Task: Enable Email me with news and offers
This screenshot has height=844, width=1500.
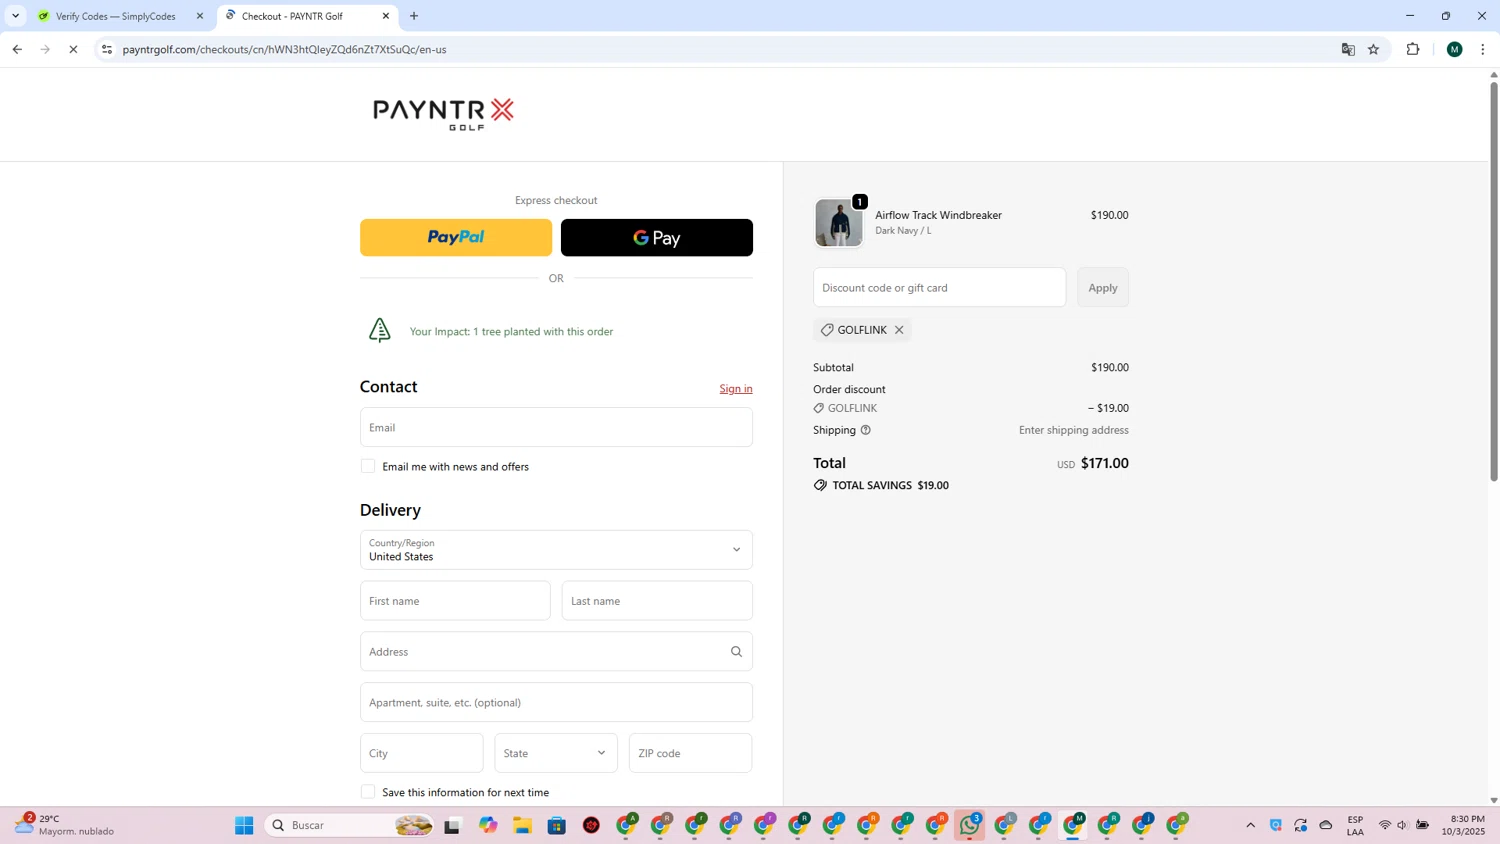Action: tap(368, 466)
